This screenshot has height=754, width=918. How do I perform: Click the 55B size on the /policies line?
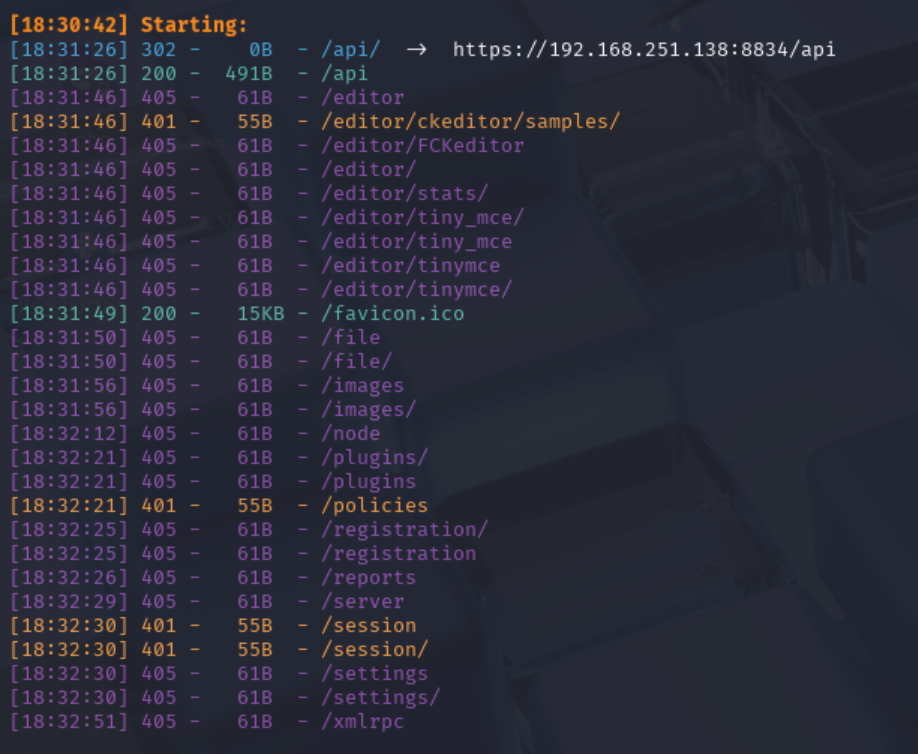pos(255,506)
